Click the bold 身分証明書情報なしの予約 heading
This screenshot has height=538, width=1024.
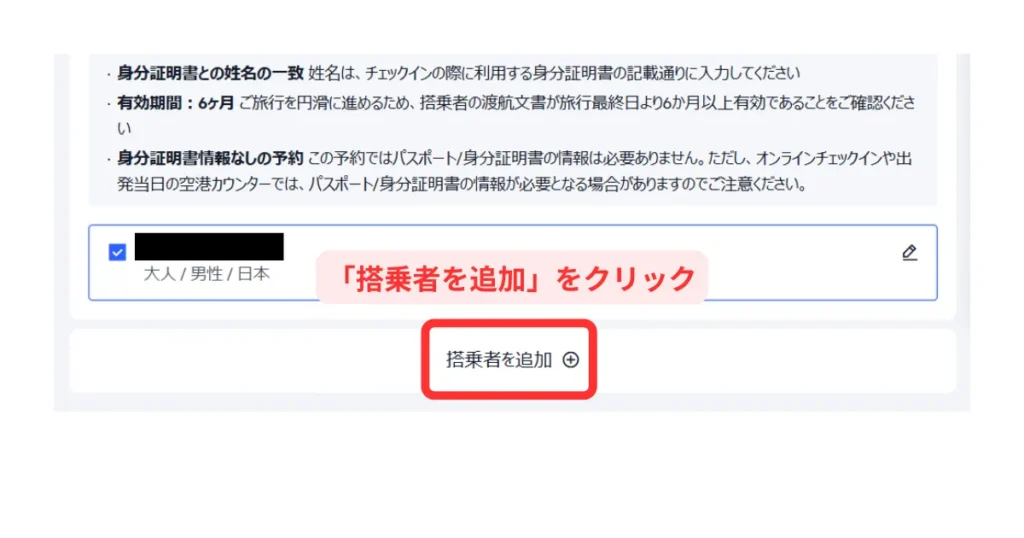pyautogui.click(x=210, y=158)
